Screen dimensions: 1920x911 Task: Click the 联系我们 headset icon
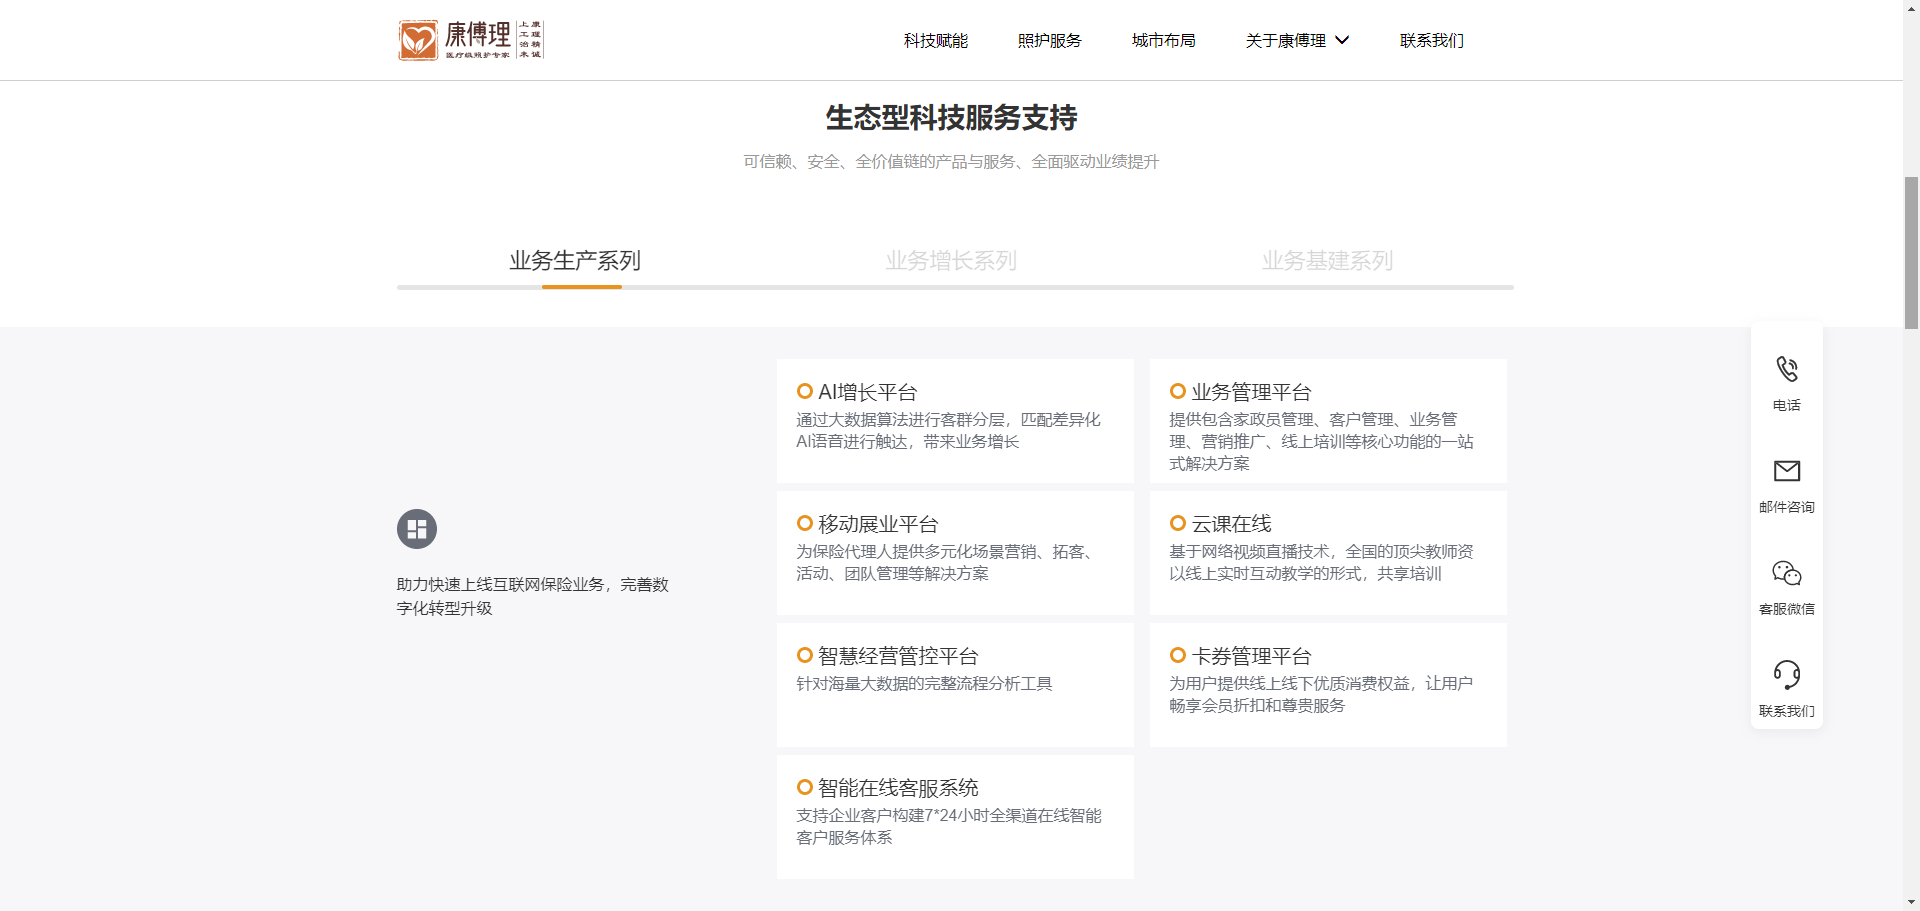tap(1787, 675)
